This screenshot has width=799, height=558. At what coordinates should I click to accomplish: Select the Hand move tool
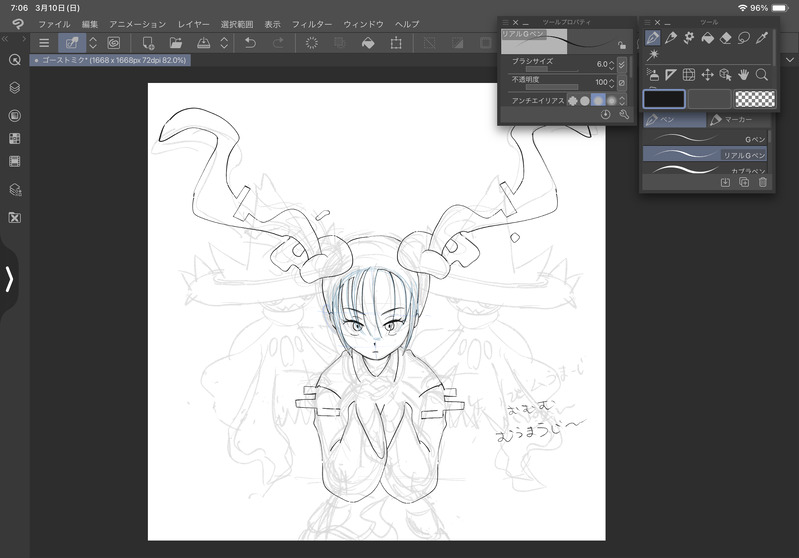(744, 75)
